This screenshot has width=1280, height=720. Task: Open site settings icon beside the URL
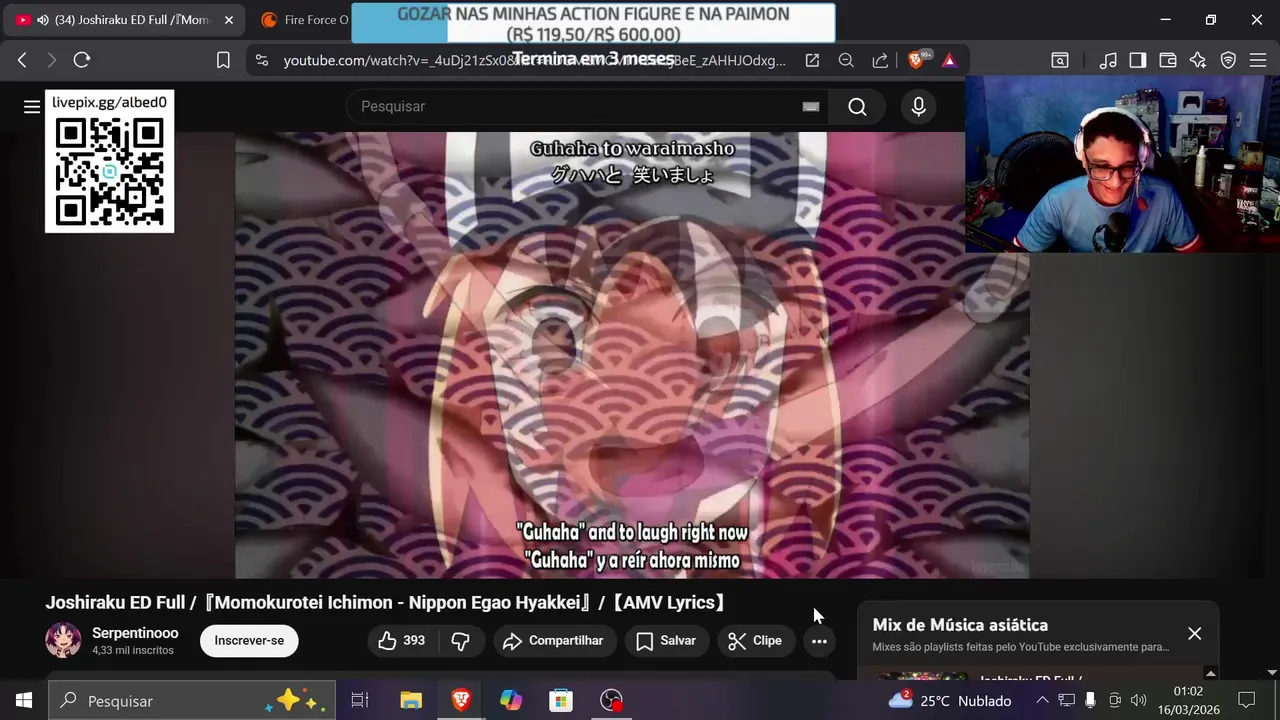(262, 60)
